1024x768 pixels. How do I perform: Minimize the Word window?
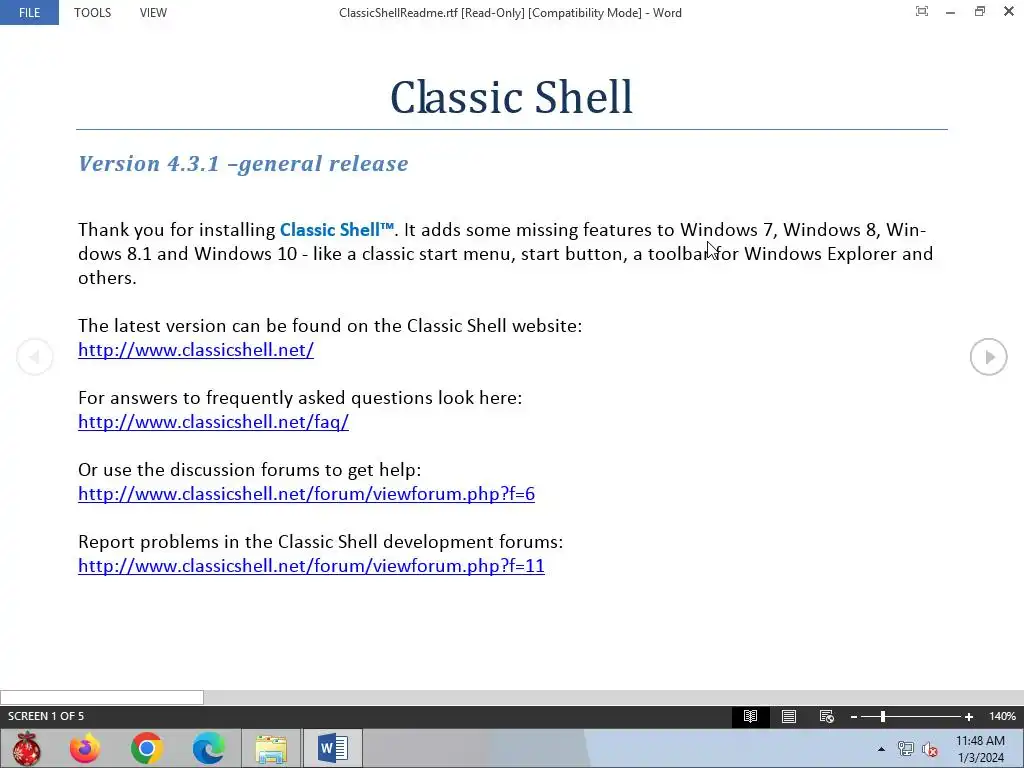pos(950,12)
